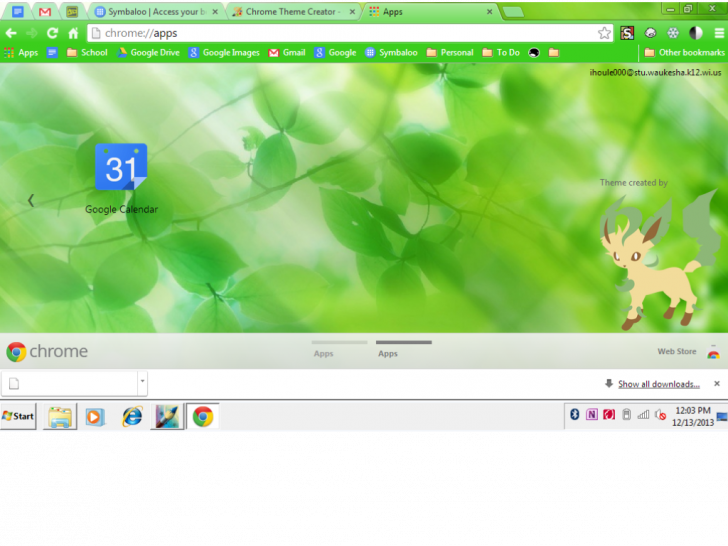The height and width of the screenshot is (546, 728).
Task: Click the Bluetooth tray icon
Action: (575, 414)
